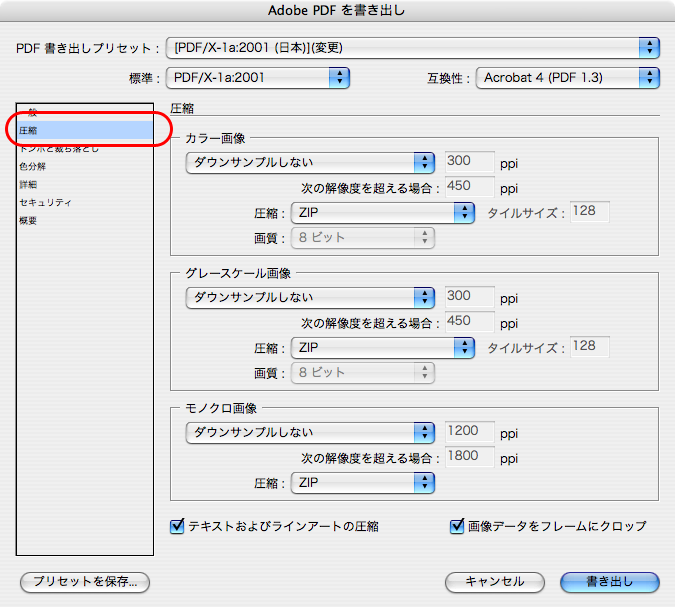Viewport: 675px width, 607px height.
Task: Click モノクロ画像 1800 ppi threshold field
Action: 470,456
